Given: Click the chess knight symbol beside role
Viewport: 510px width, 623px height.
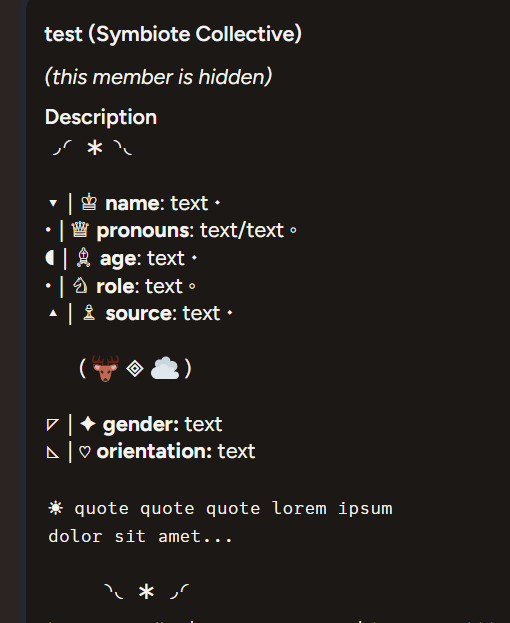Looking at the screenshot, I should [x=80, y=285].
